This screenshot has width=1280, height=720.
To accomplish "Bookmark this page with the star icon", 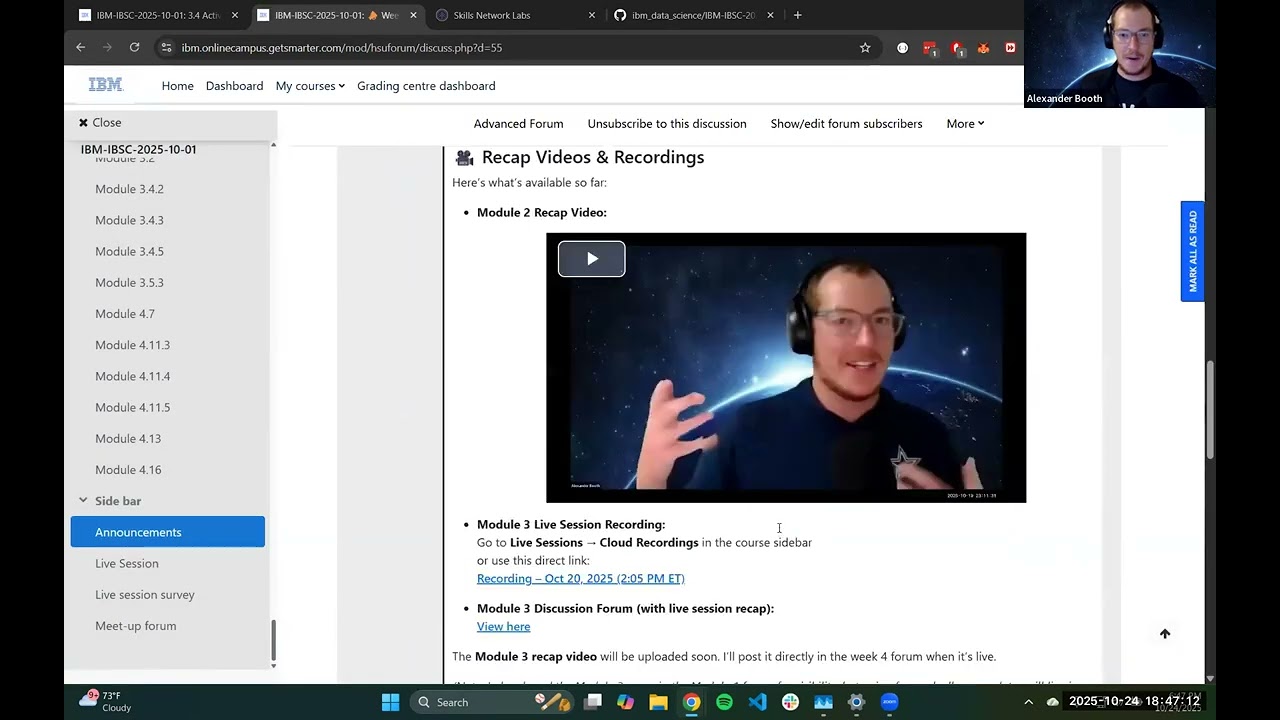I will 865,47.
